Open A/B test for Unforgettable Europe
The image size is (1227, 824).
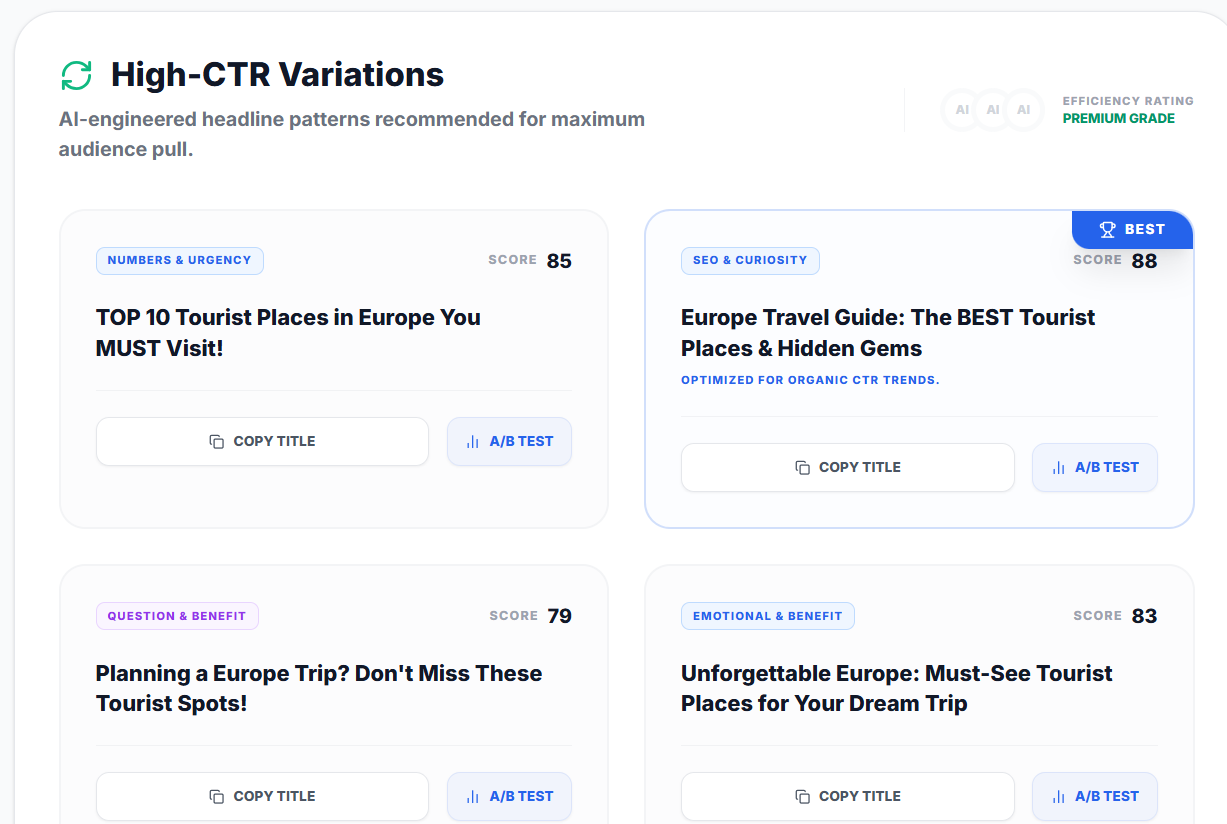click(x=1095, y=796)
